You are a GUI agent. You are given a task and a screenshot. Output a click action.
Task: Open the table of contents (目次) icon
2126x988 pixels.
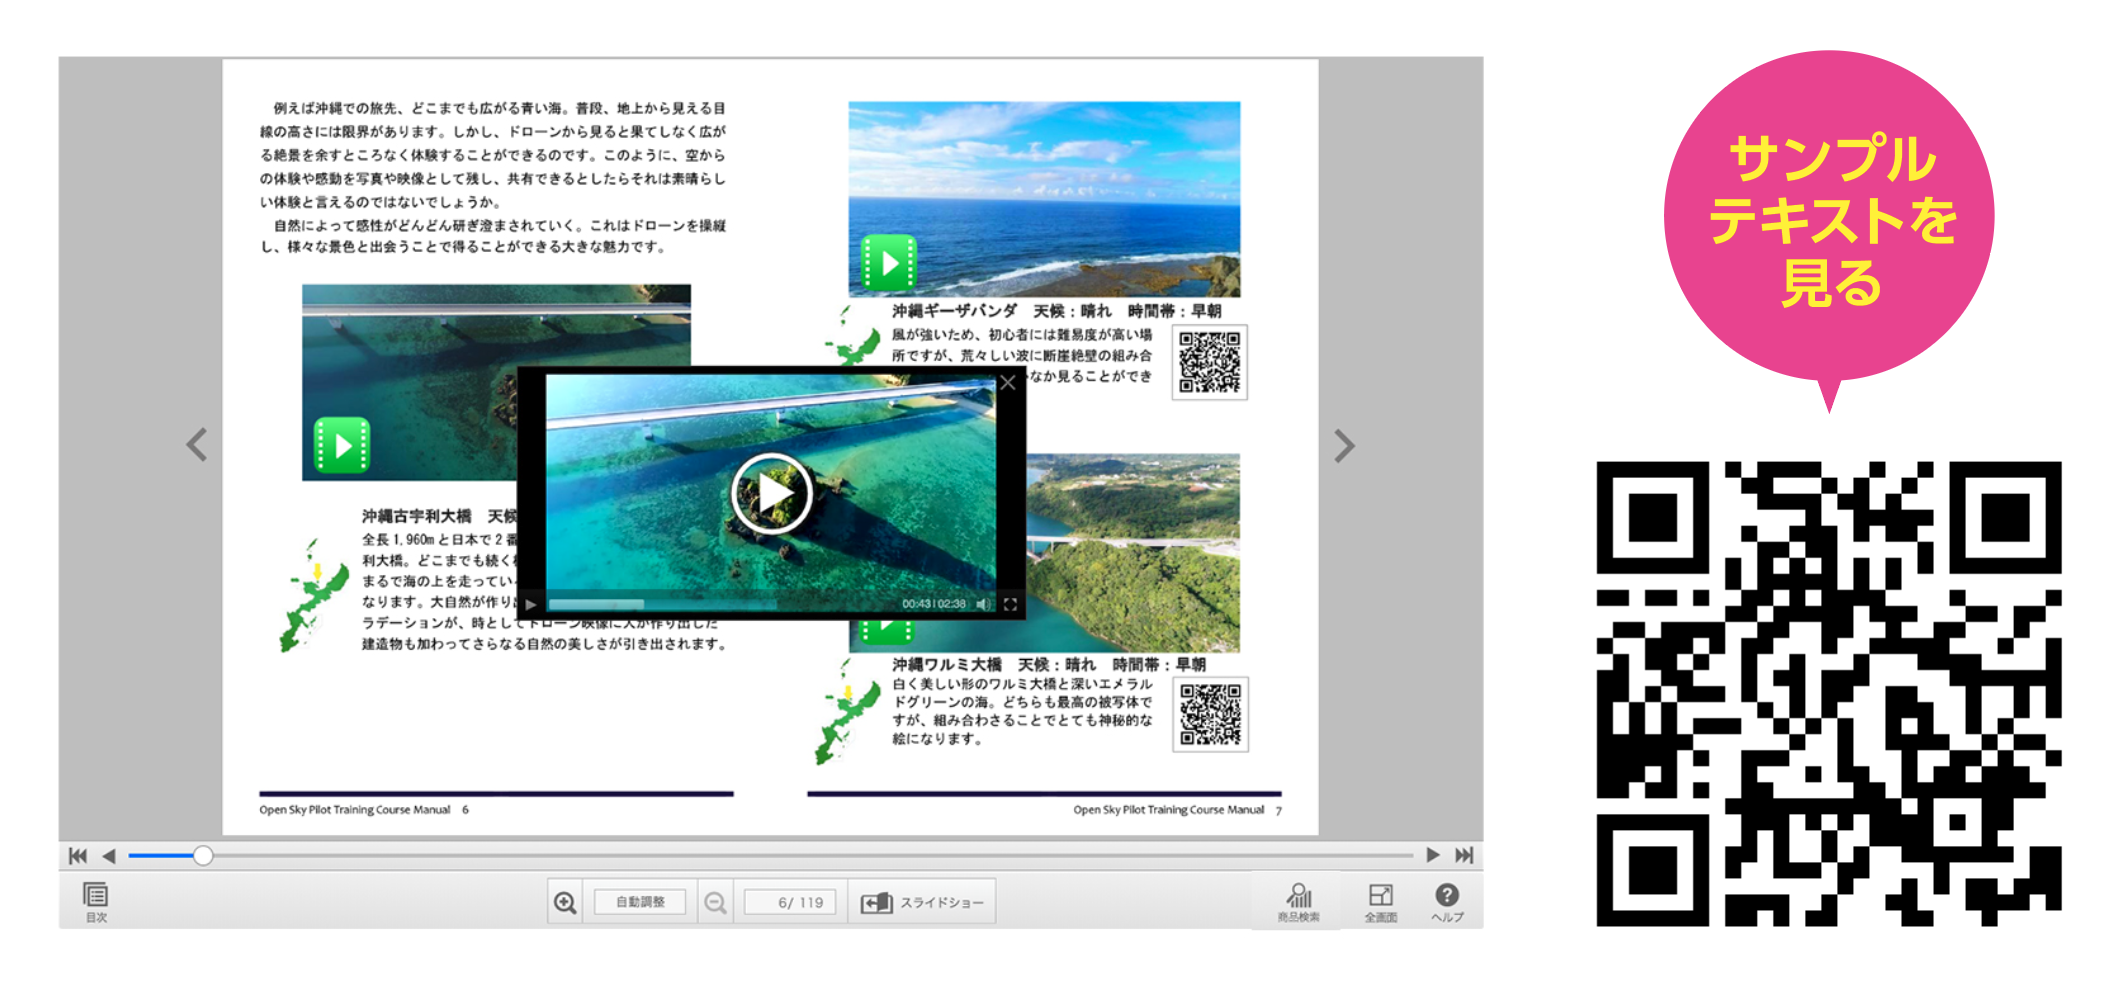click(x=96, y=902)
